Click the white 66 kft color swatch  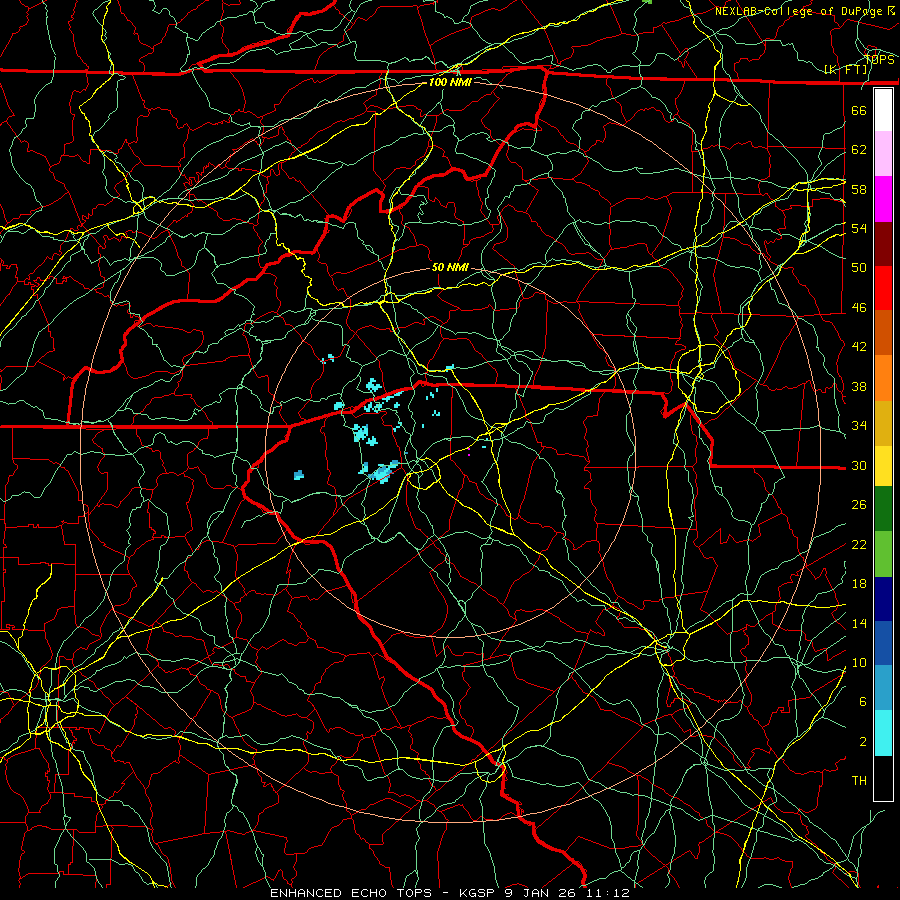(x=883, y=110)
